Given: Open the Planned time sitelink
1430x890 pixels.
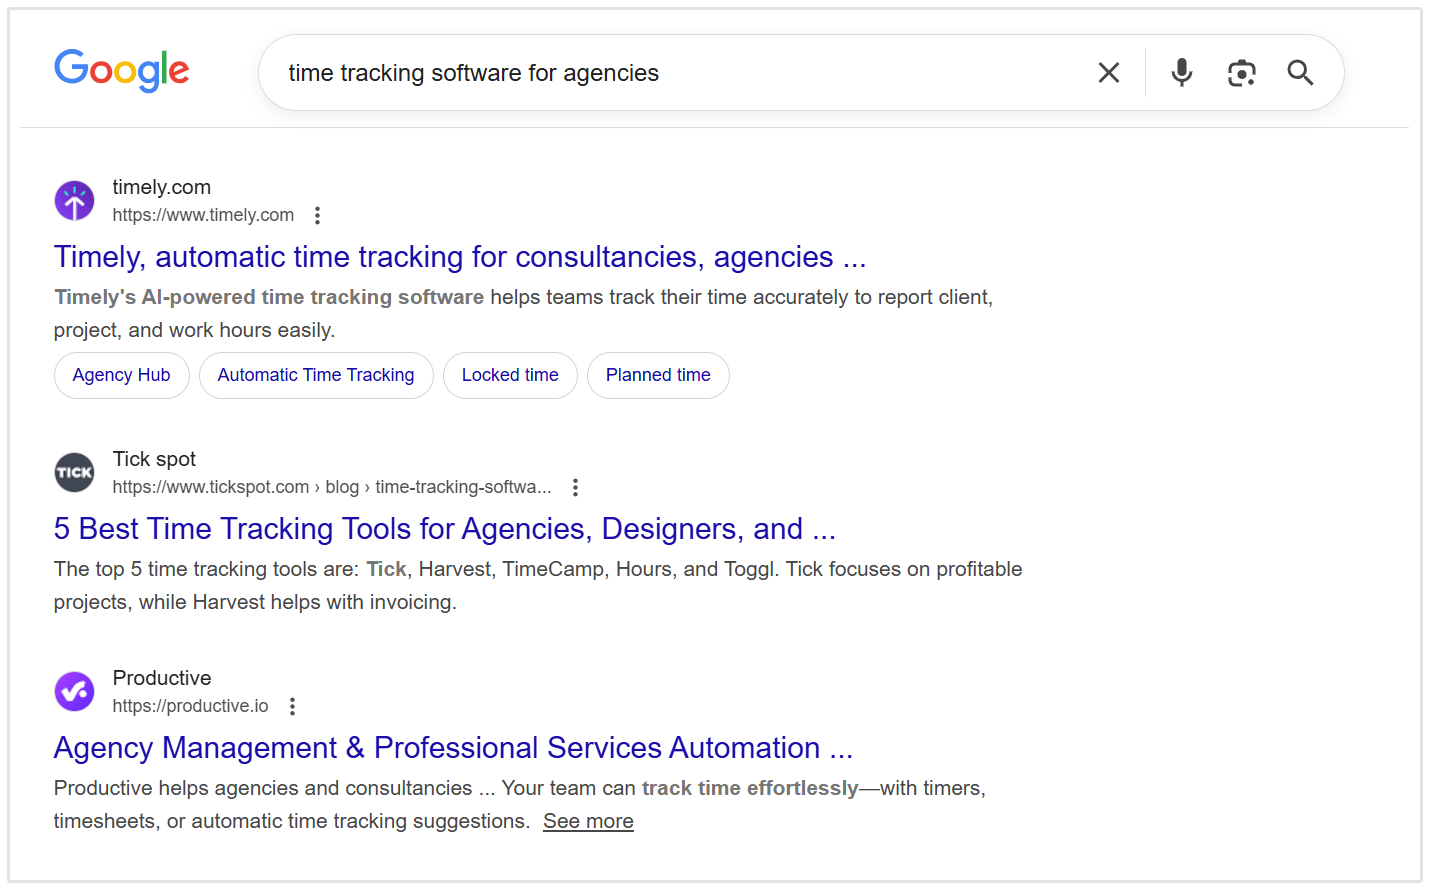Looking at the screenshot, I should [658, 375].
